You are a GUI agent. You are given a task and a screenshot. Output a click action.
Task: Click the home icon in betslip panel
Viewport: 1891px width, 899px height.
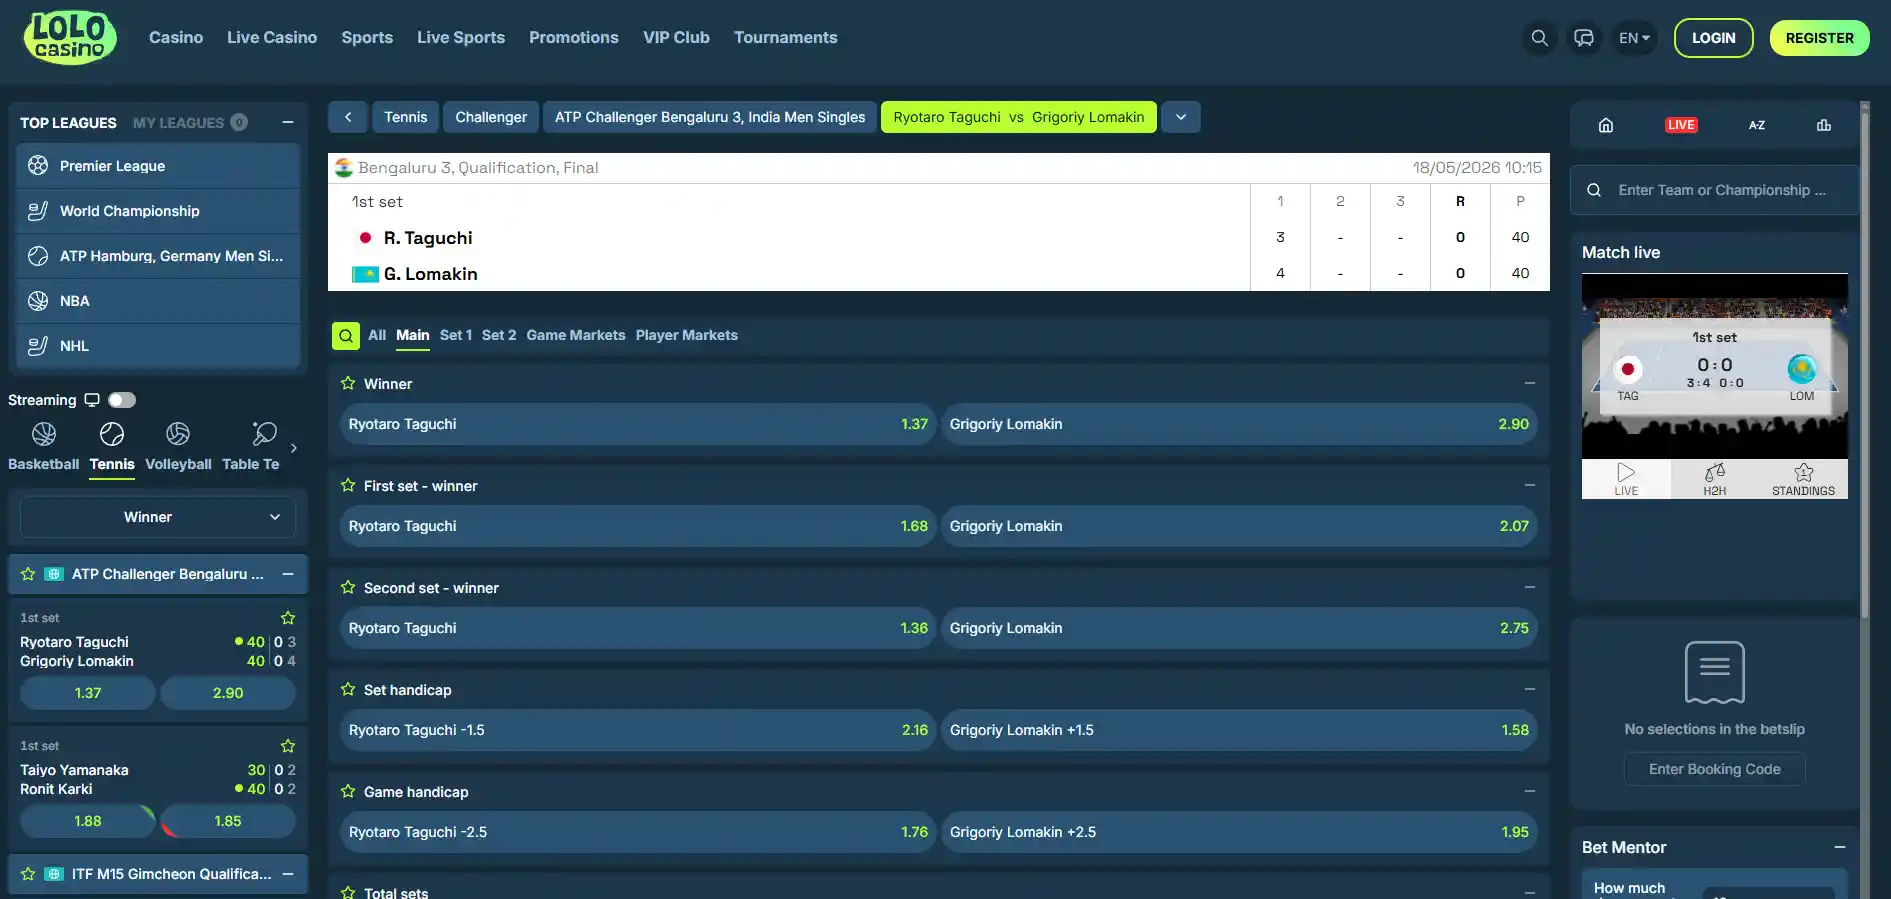(x=1606, y=125)
